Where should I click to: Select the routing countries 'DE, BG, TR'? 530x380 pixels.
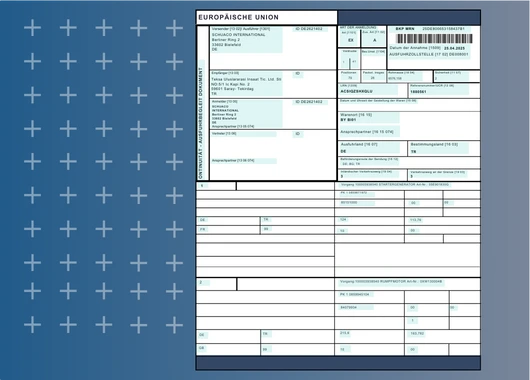point(351,164)
